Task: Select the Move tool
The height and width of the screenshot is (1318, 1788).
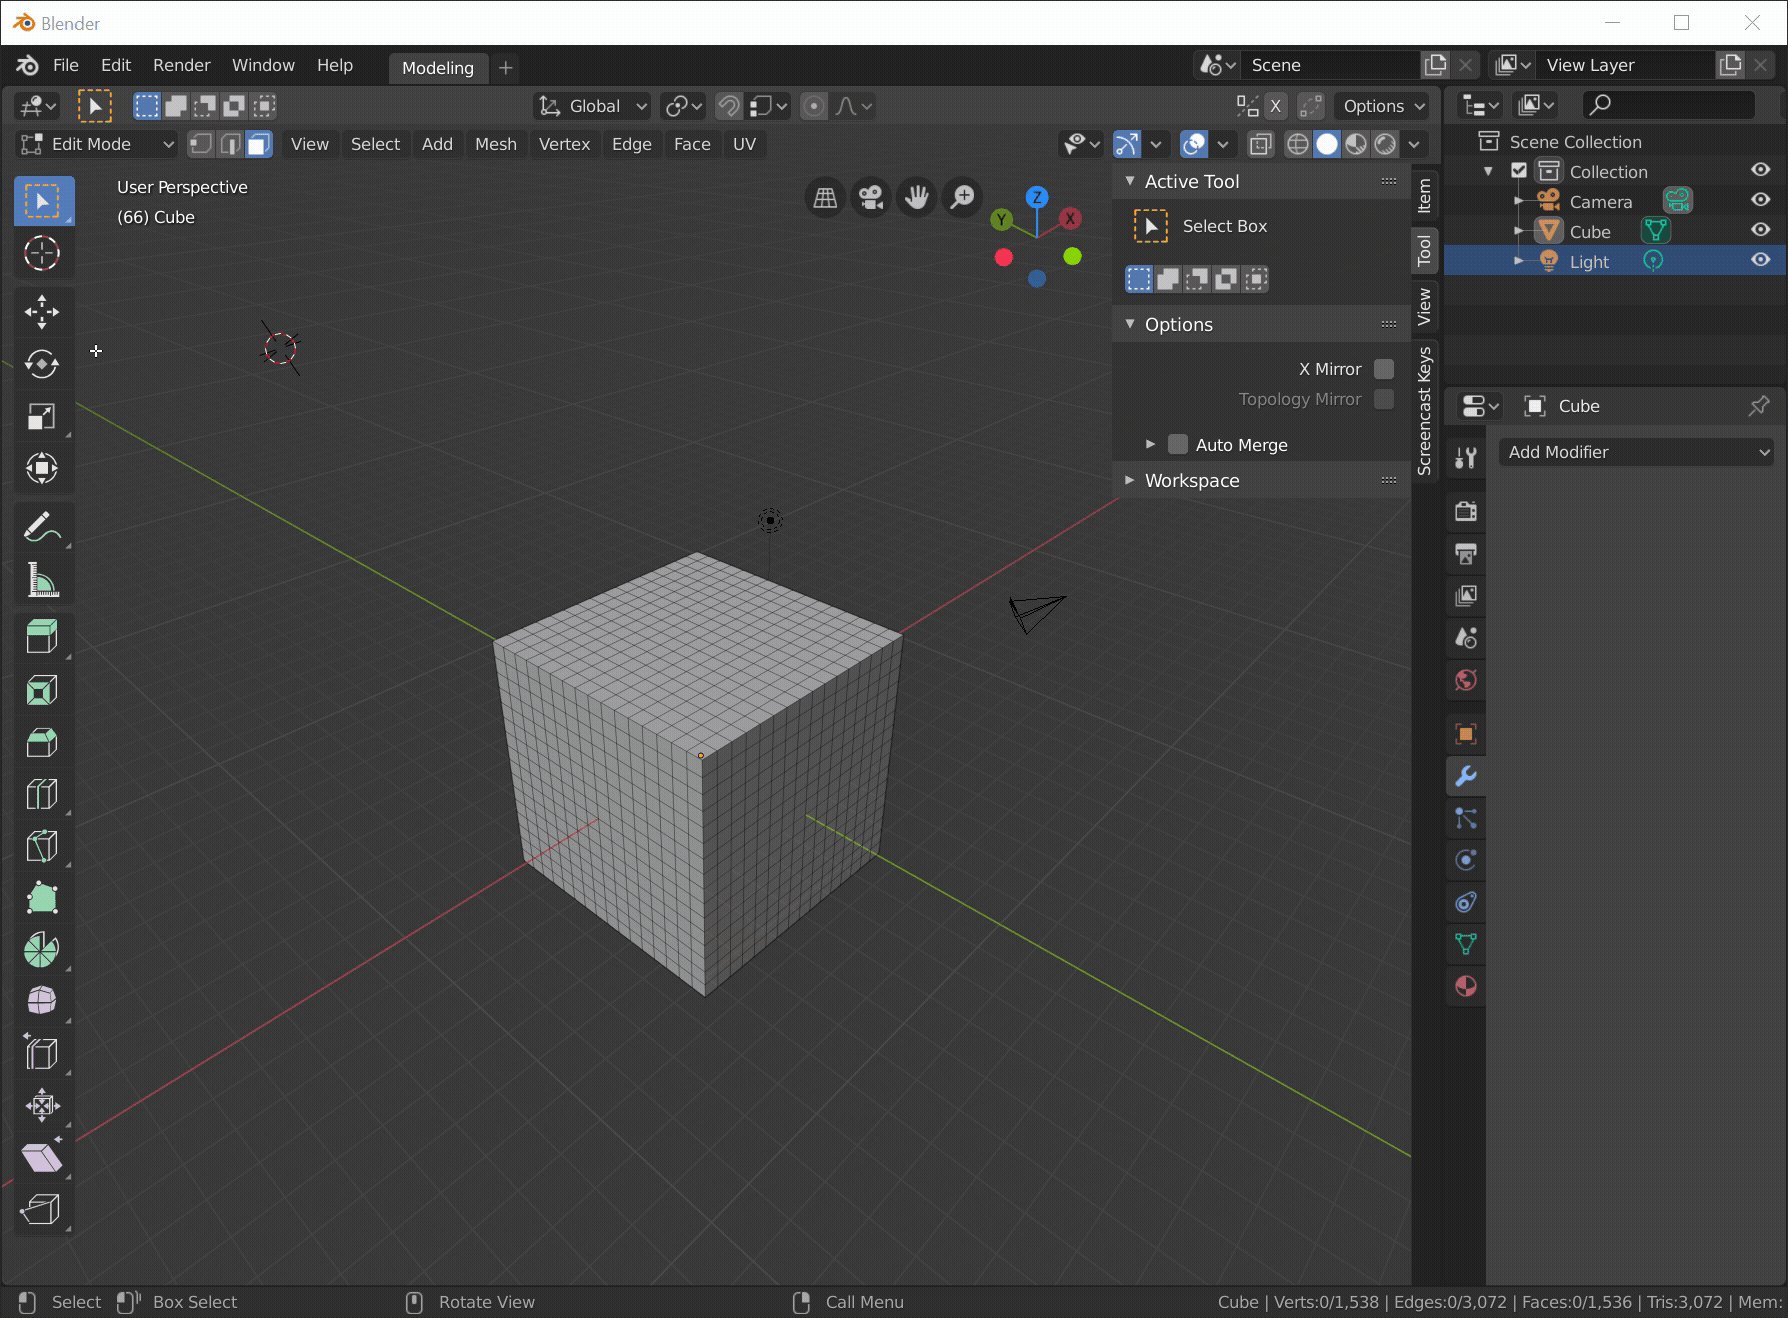Action: 43,312
